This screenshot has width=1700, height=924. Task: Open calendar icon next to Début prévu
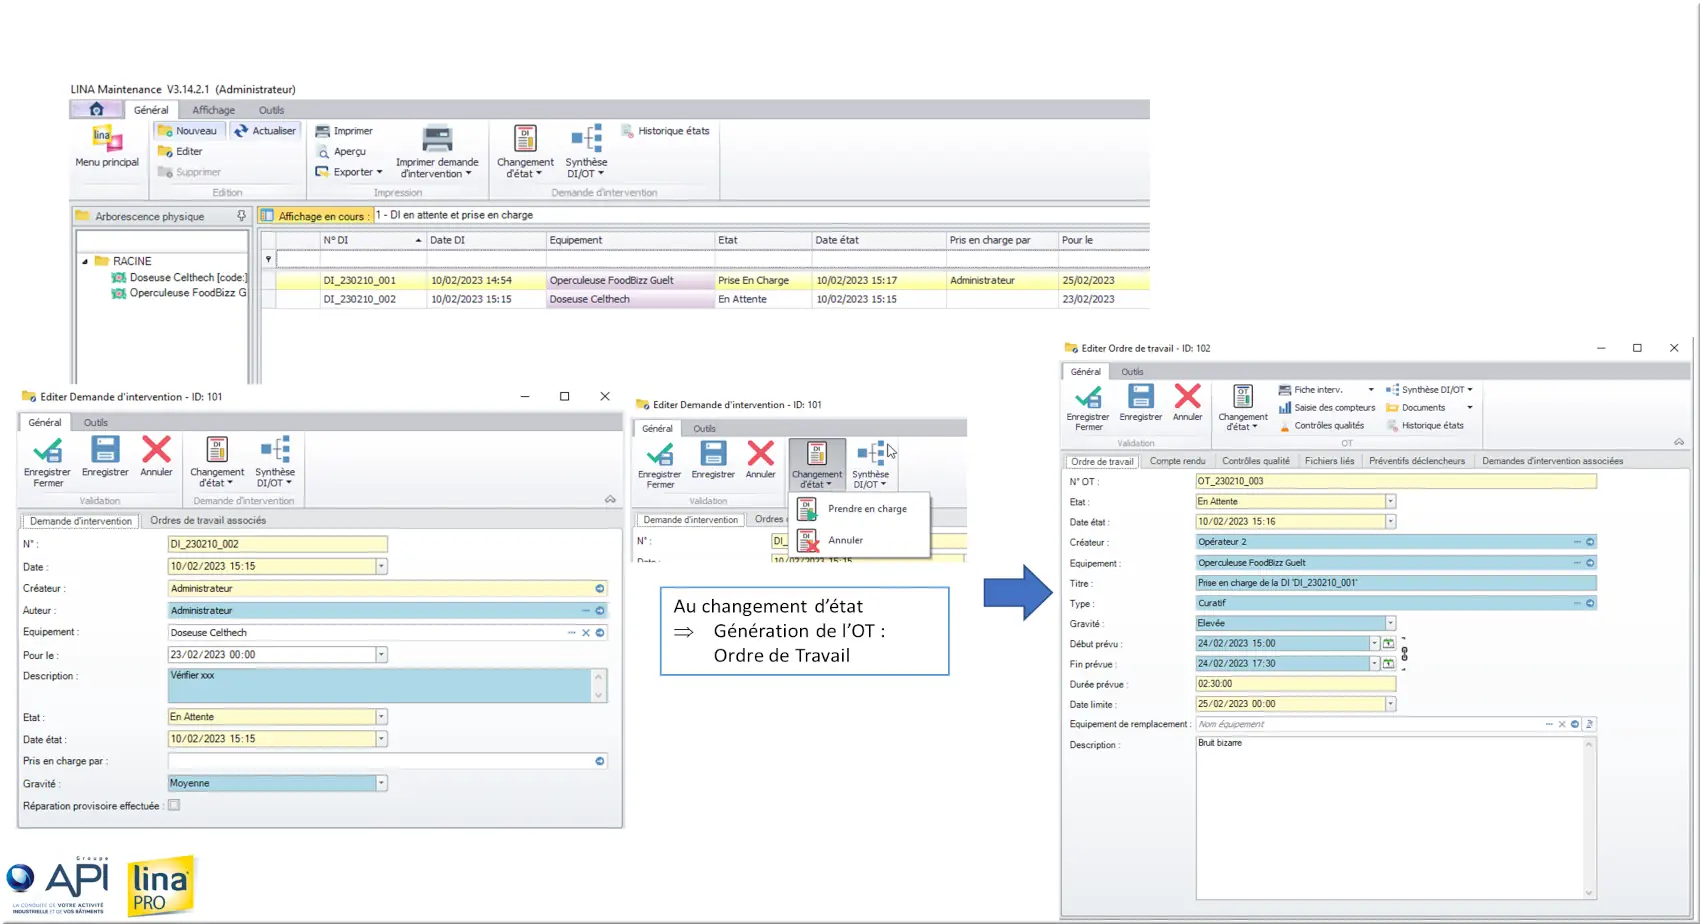pos(1388,644)
